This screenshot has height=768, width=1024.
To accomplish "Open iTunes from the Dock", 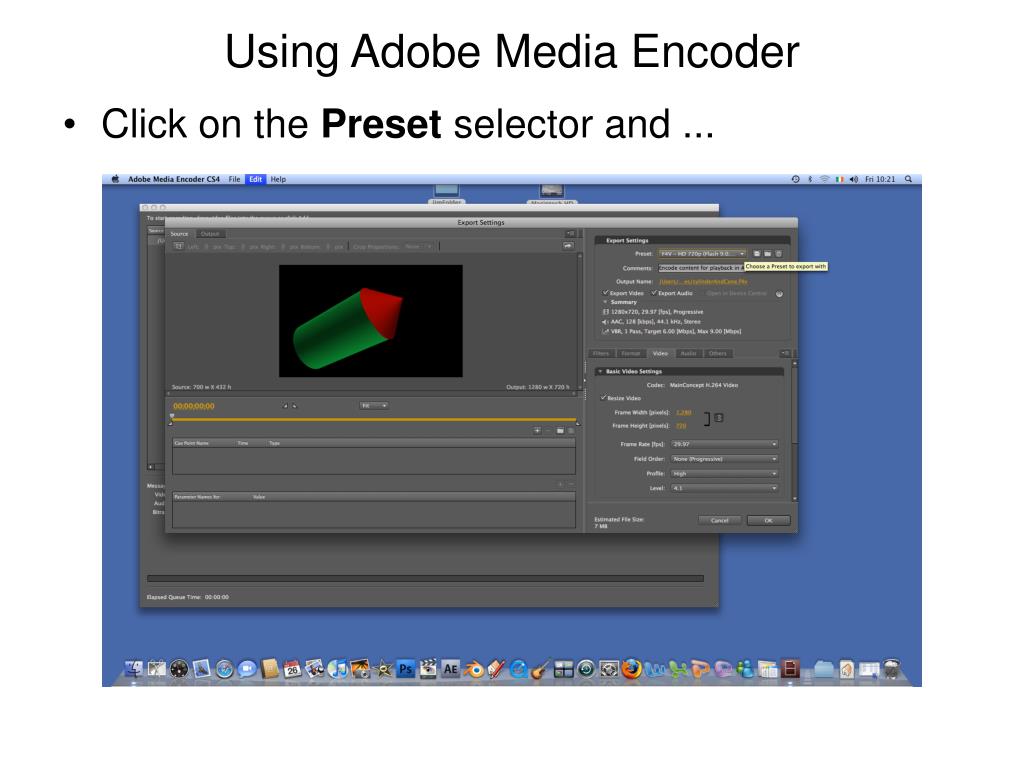I will tap(338, 669).
